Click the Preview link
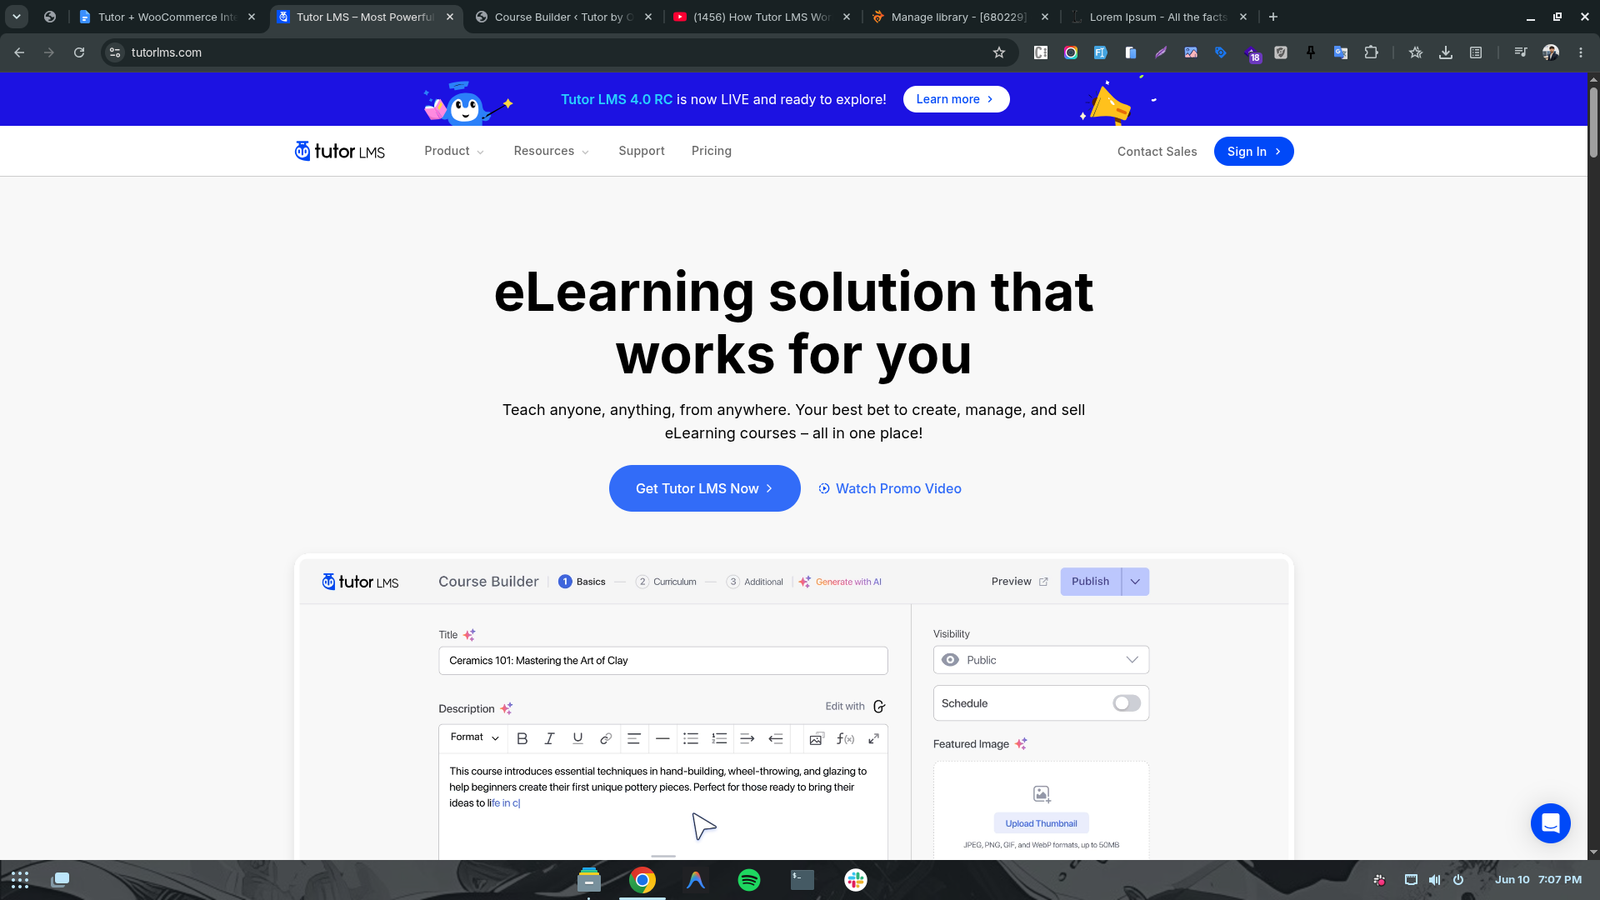The width and height of the screenshot is (1600, 900). coord(1020,582)
